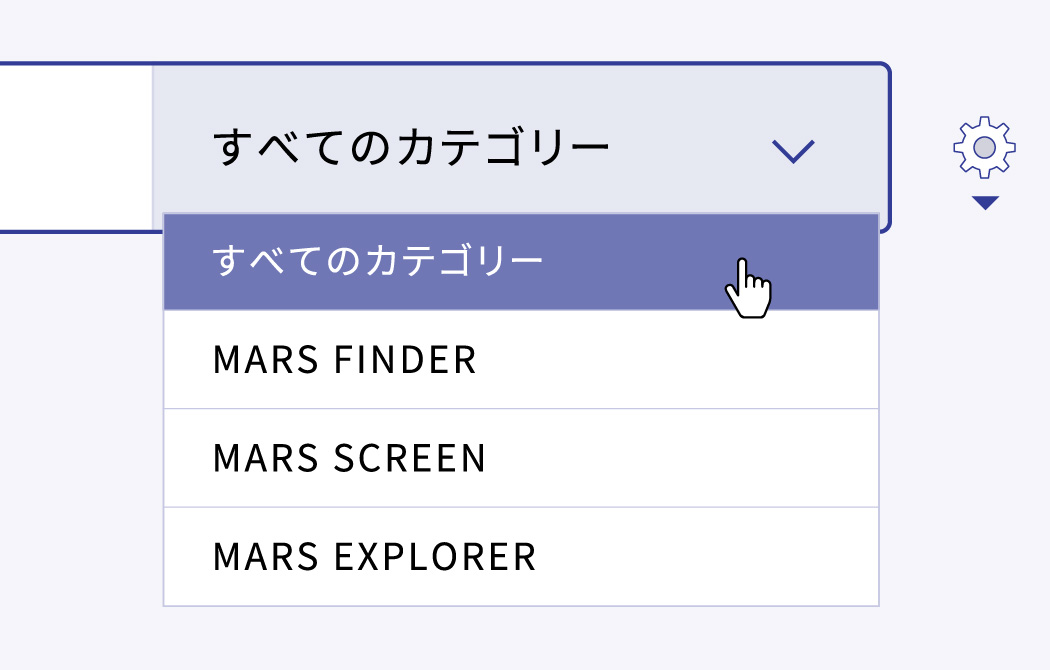
Task: Click the last item MARS EXPLORER
Action: (521, 557)
